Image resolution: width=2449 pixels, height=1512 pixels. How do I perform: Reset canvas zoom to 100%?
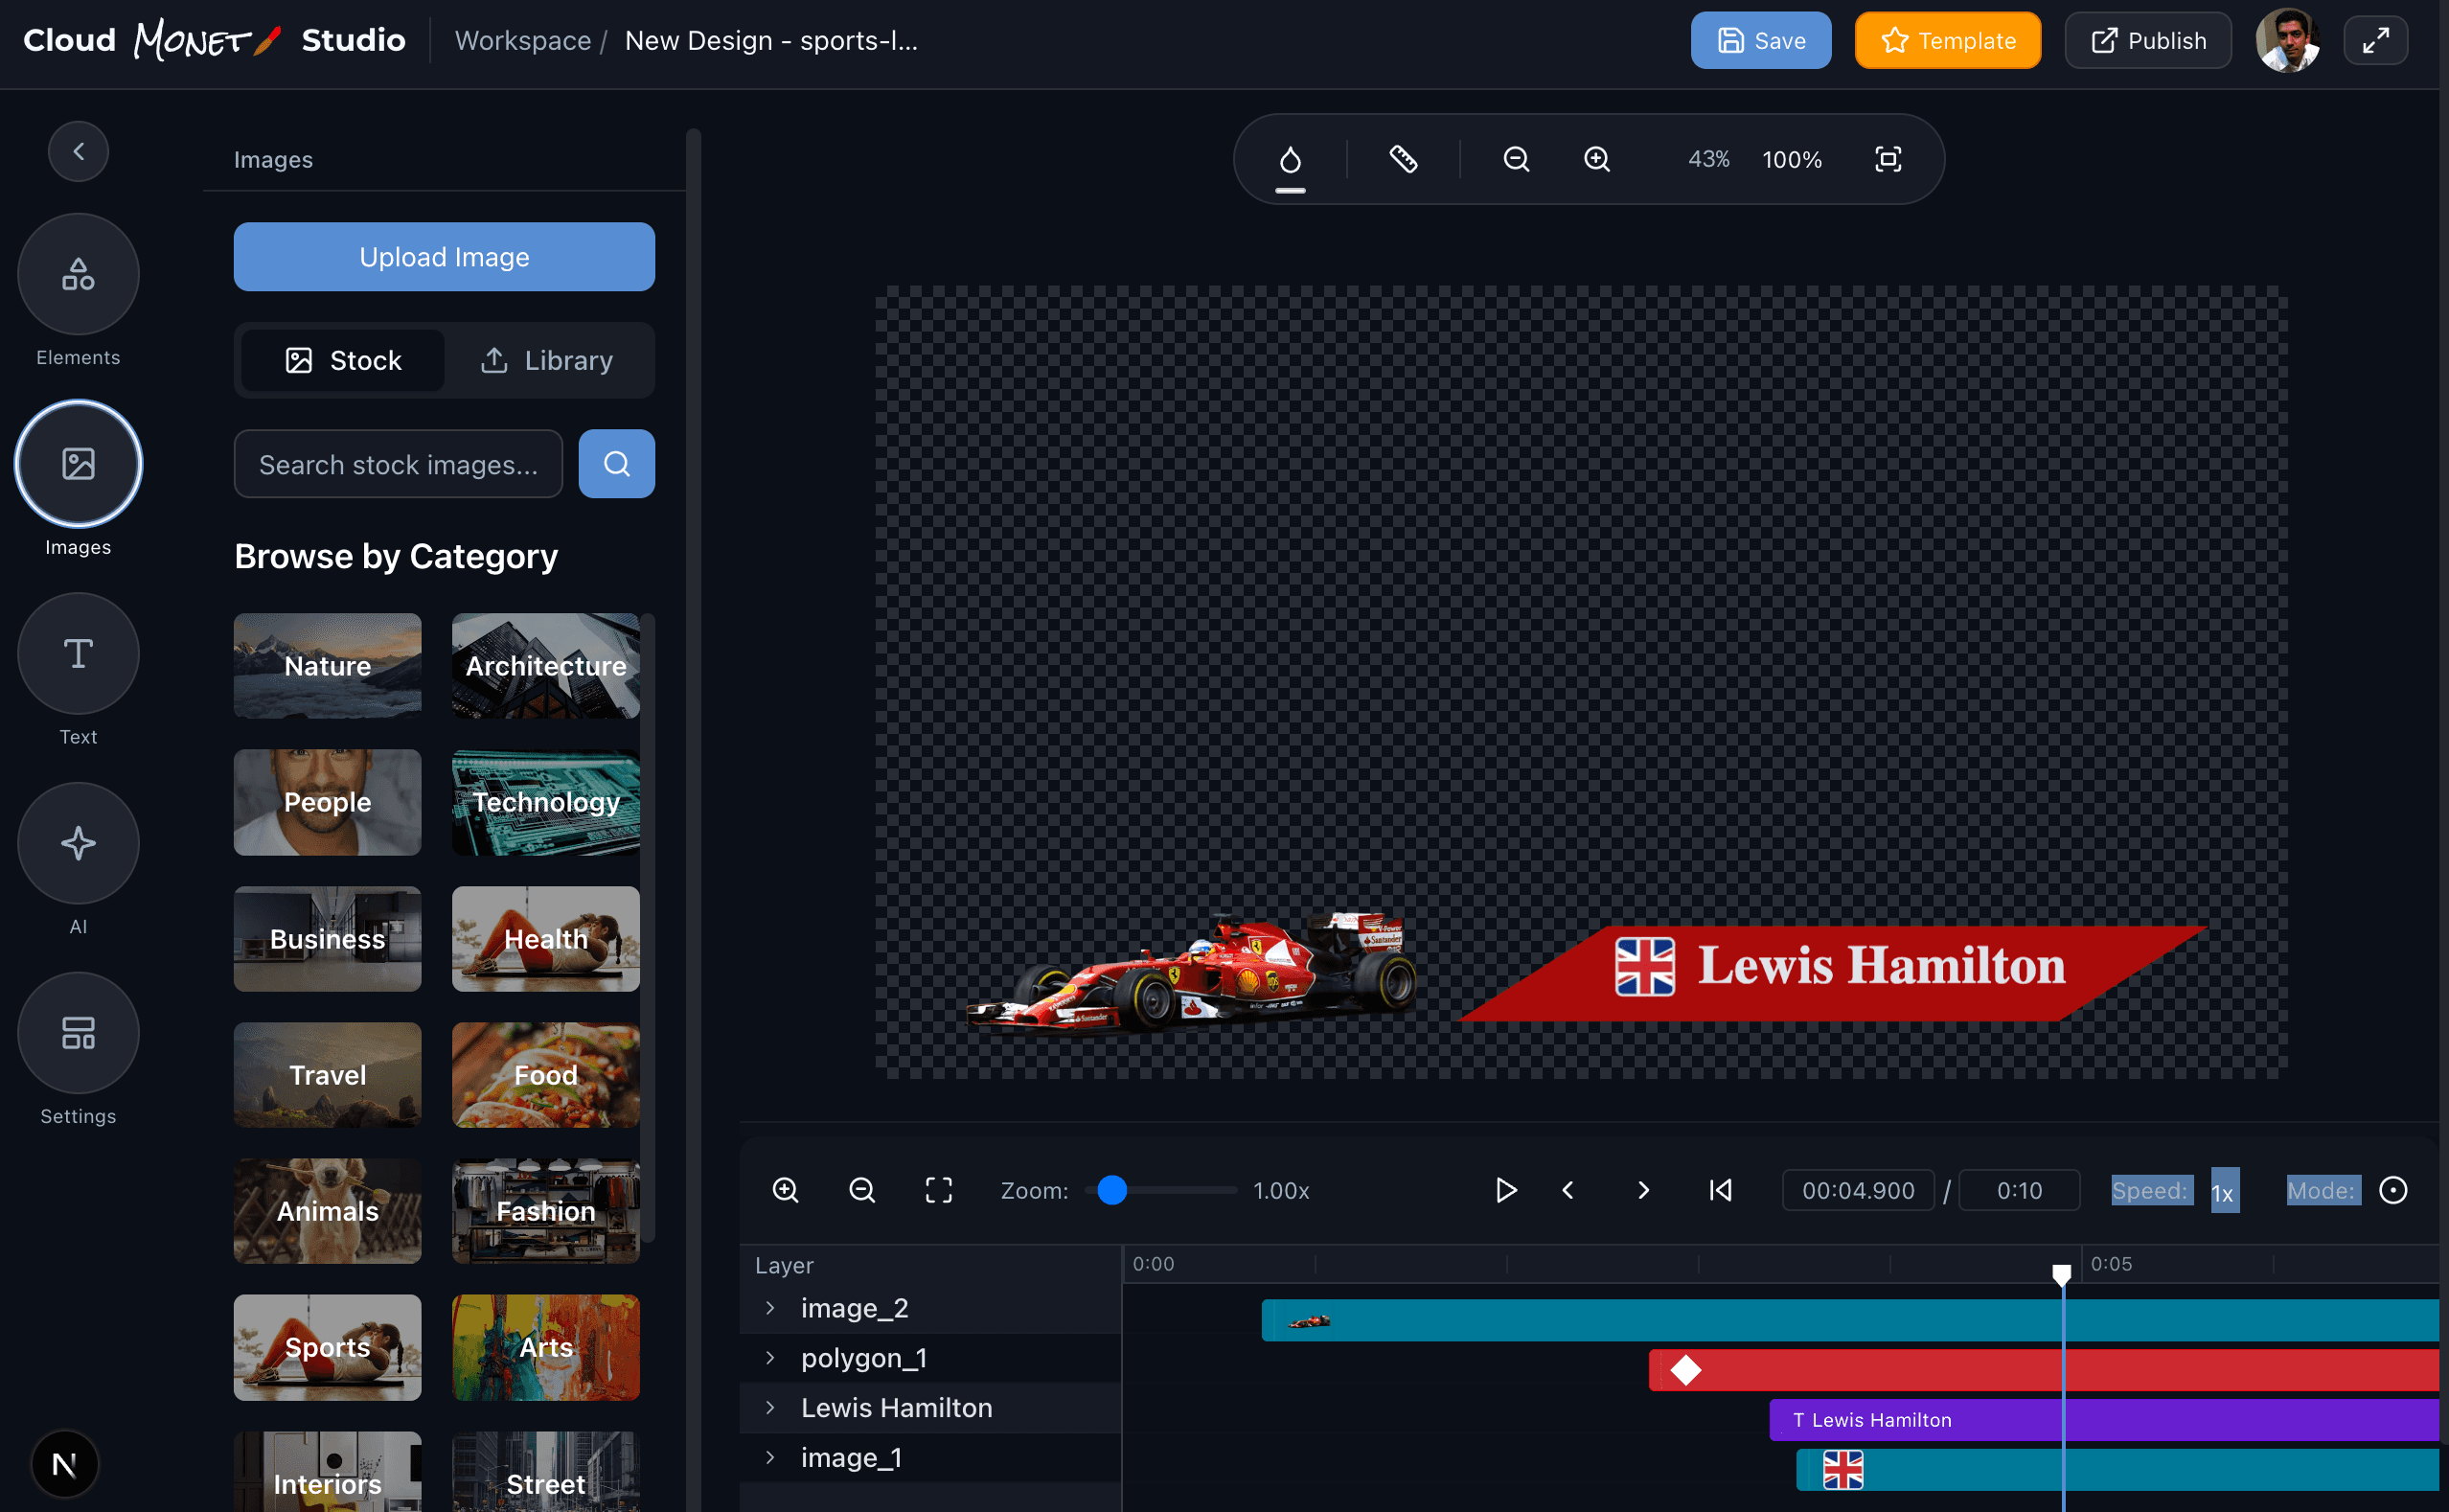pos(1791,160)
